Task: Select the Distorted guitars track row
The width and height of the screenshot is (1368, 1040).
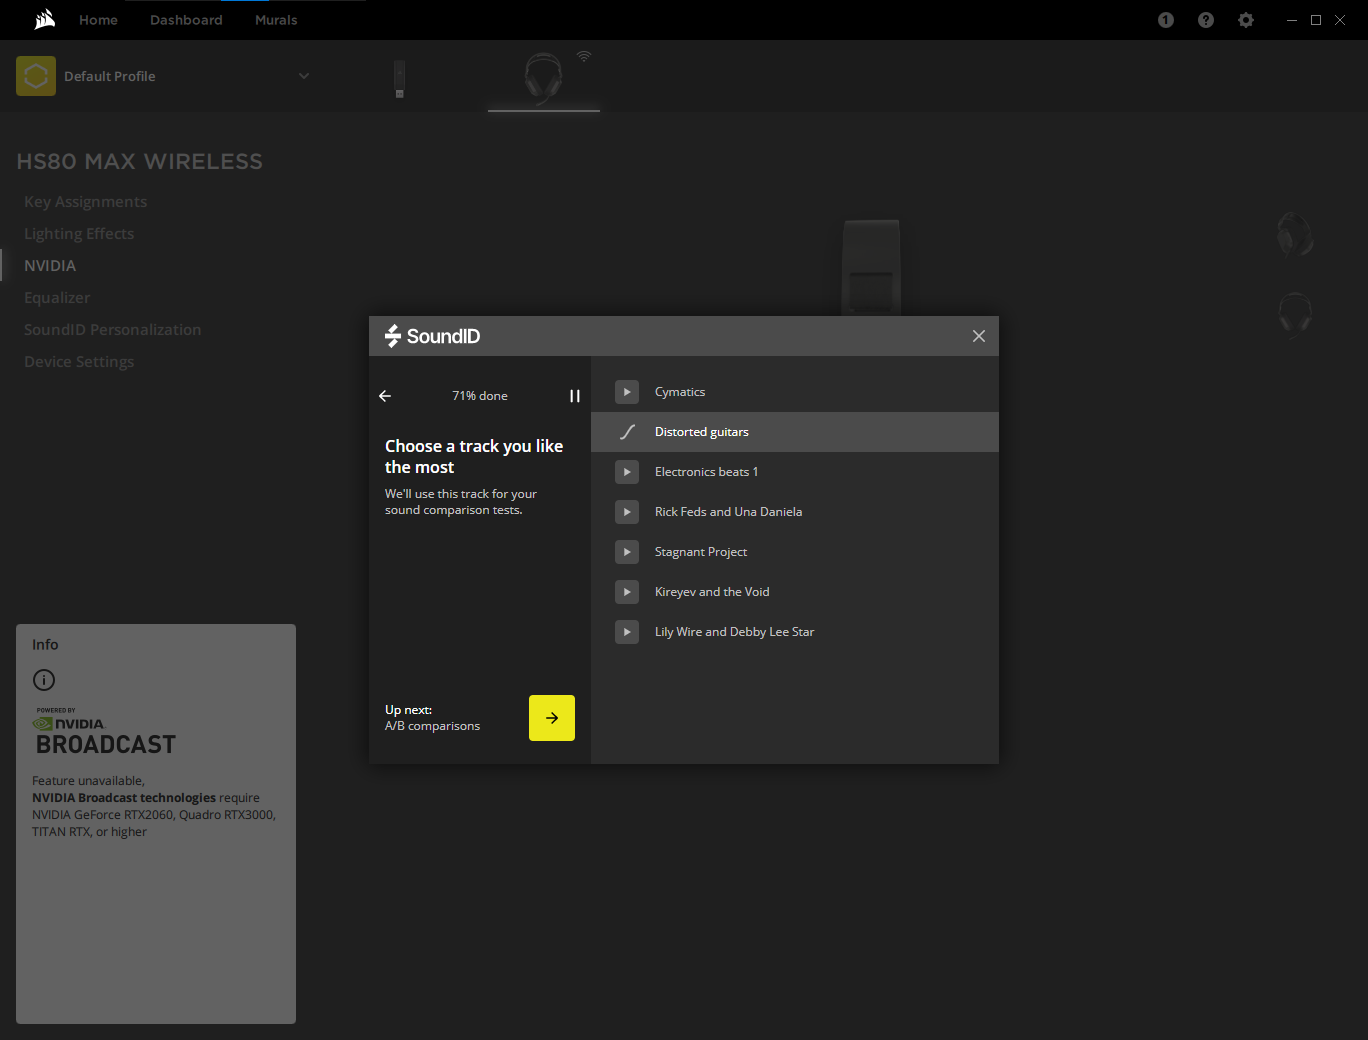Action: pyautogui.click(x=794, y=432)
